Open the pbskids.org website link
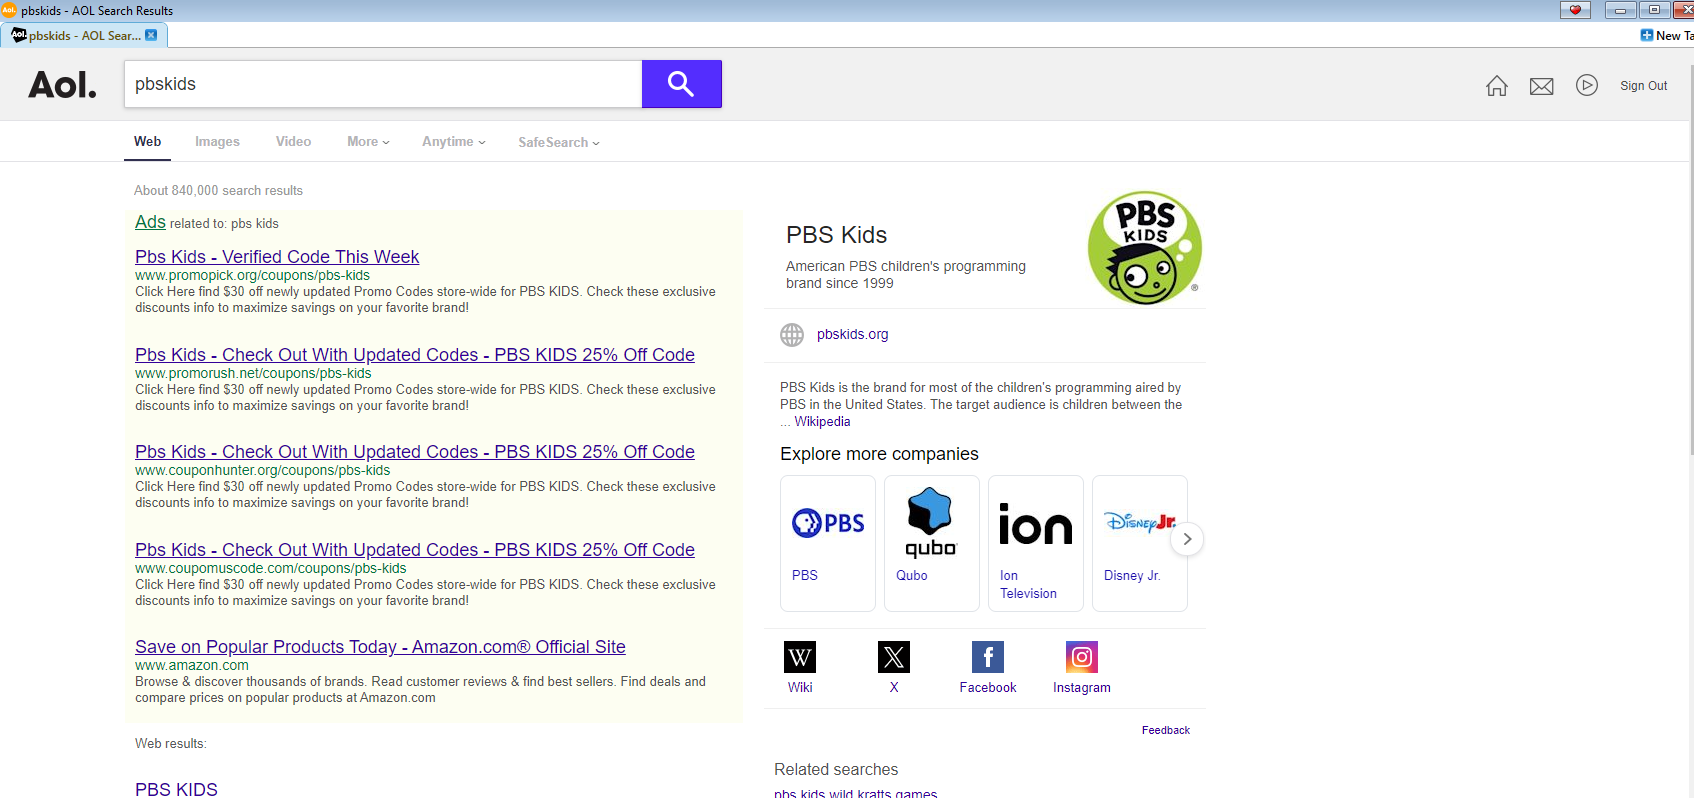Viewport: 1694px width, 798px height. [x=852, y=335]
